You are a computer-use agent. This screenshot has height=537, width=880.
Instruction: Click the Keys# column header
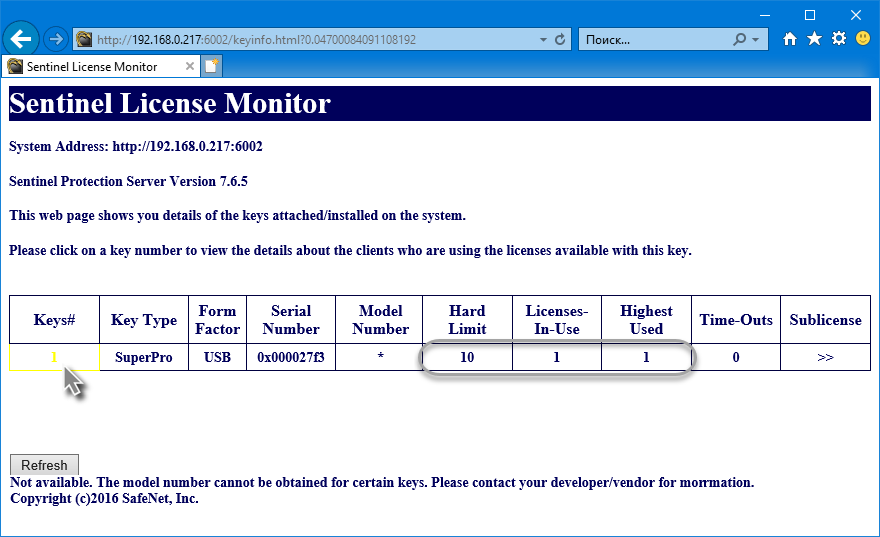54,320
